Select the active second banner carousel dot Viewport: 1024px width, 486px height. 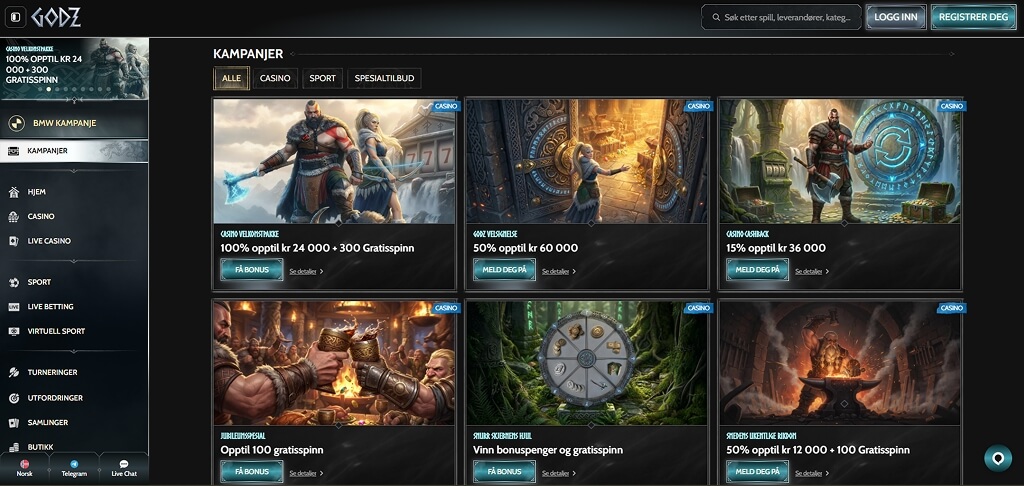(x=48, y=89)
